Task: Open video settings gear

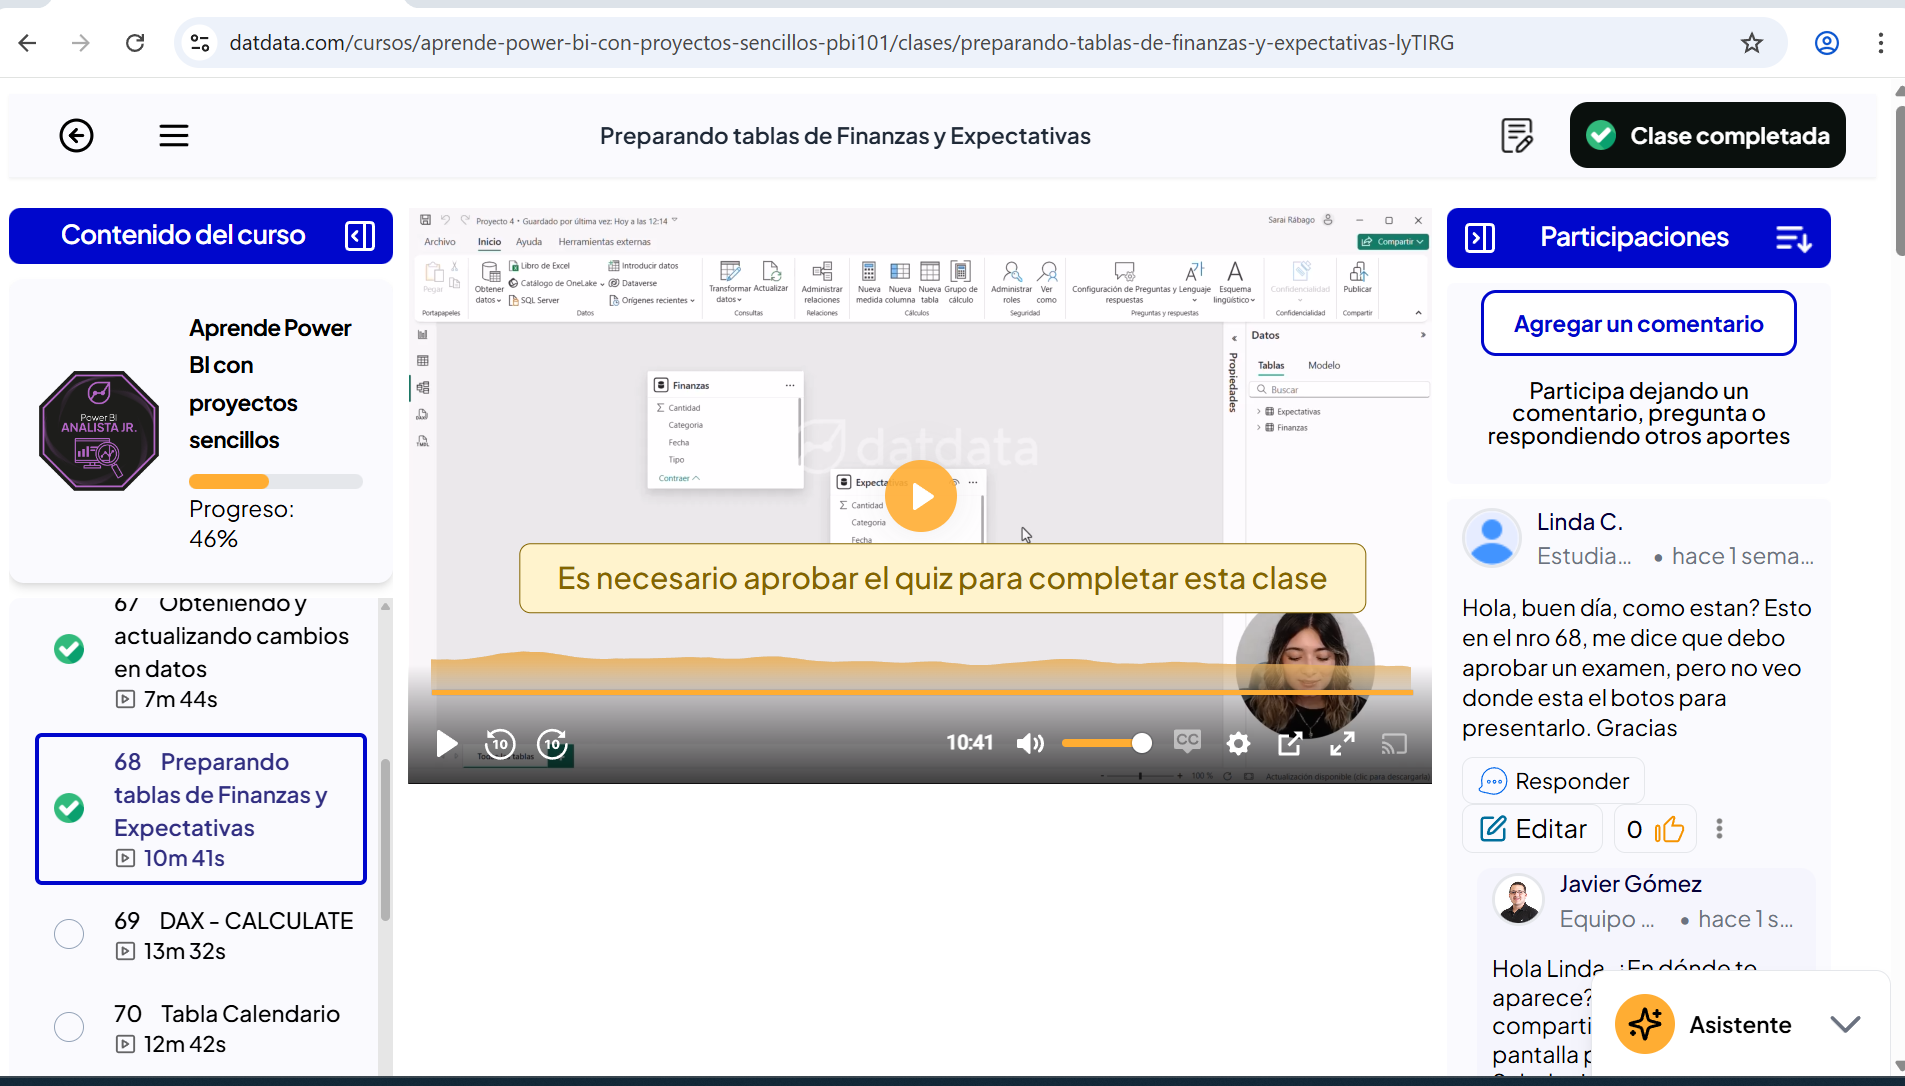Action: click(x=1238, y=743)
